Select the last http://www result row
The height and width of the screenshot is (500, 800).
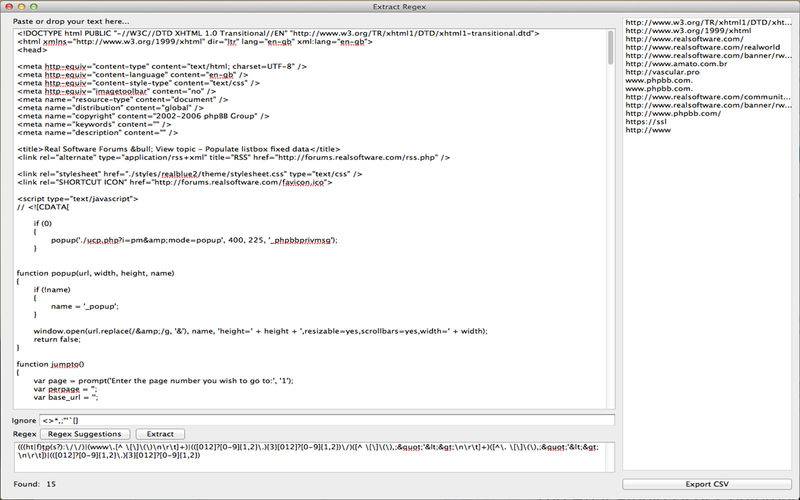click(x=648, y=130)
